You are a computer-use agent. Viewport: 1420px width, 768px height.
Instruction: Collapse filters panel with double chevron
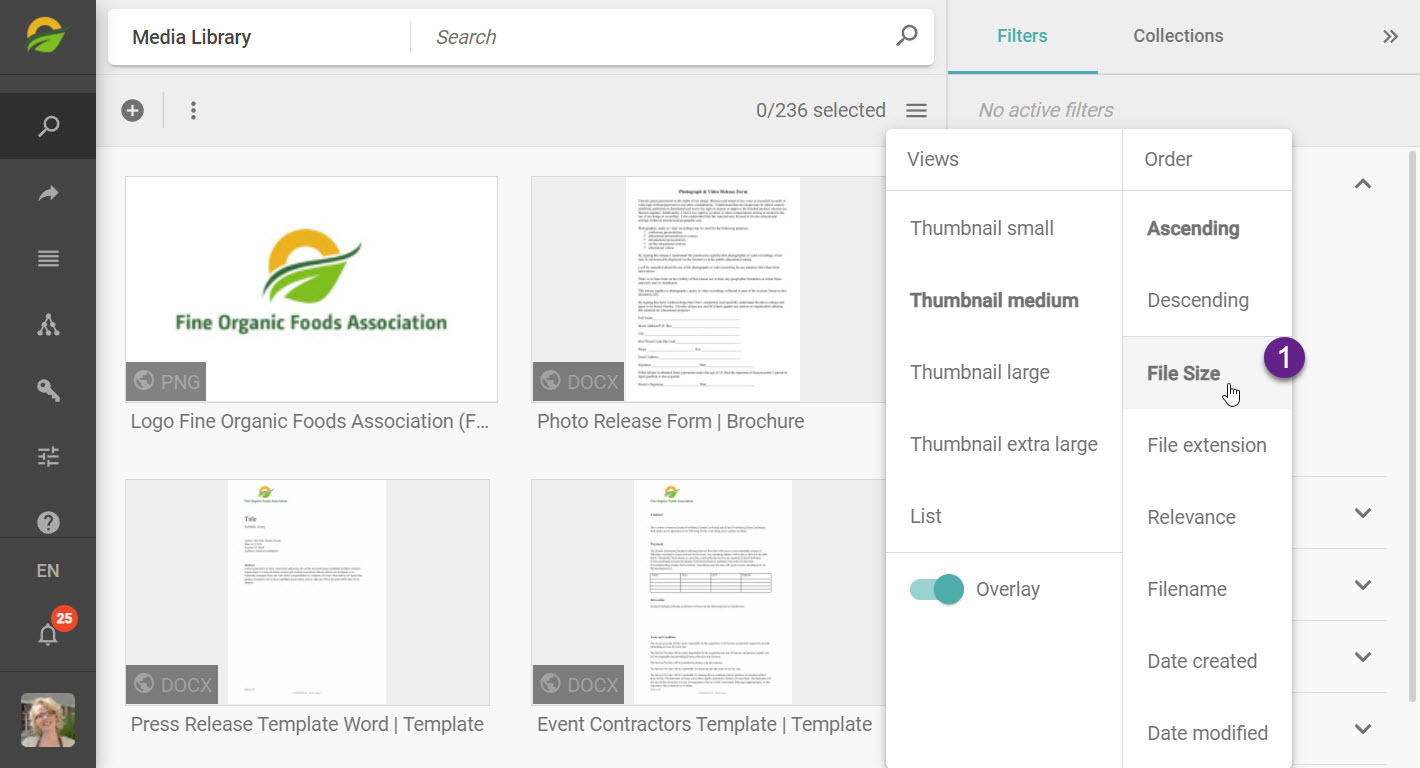tap(1390, 37)
